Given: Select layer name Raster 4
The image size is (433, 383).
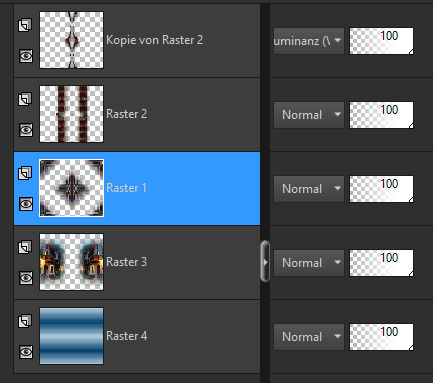Looking at the screenshot, I should tap(126, 336).
